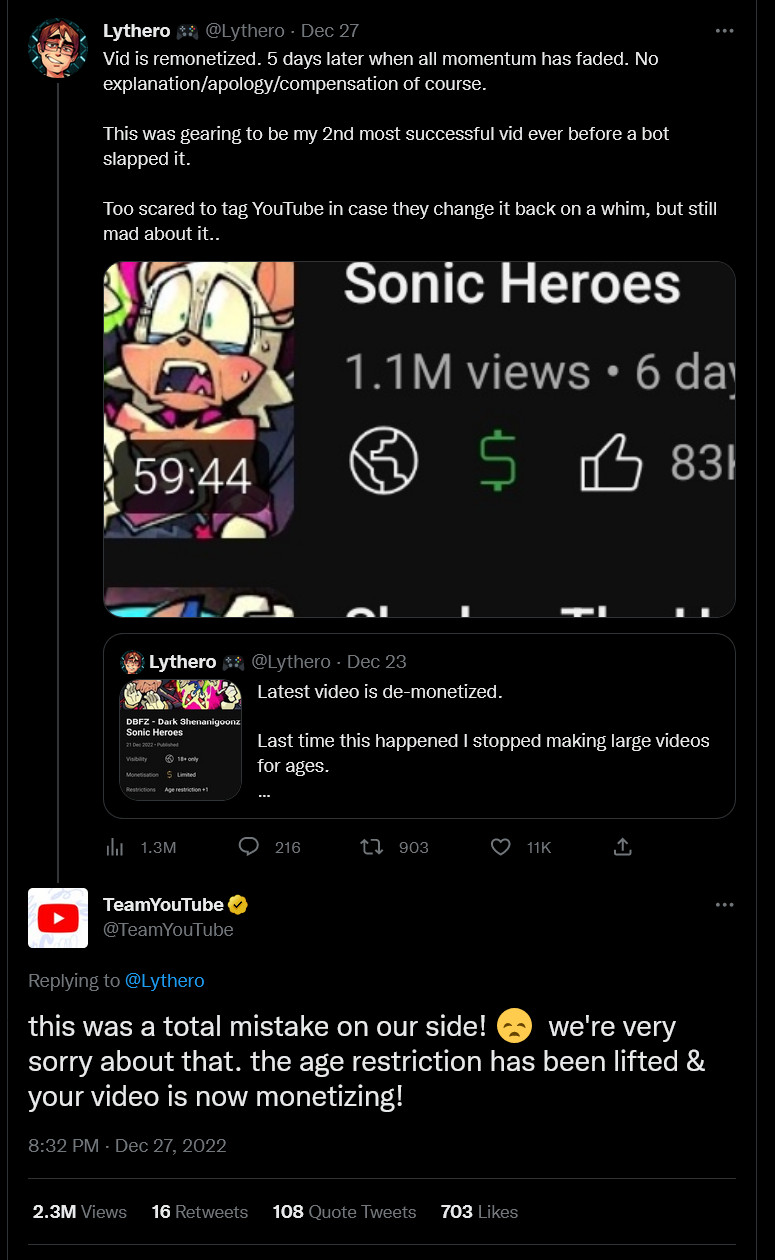Open TeamYouTube display name profile link
Screen dimensions: 775x1260
(x=163, y=905)
